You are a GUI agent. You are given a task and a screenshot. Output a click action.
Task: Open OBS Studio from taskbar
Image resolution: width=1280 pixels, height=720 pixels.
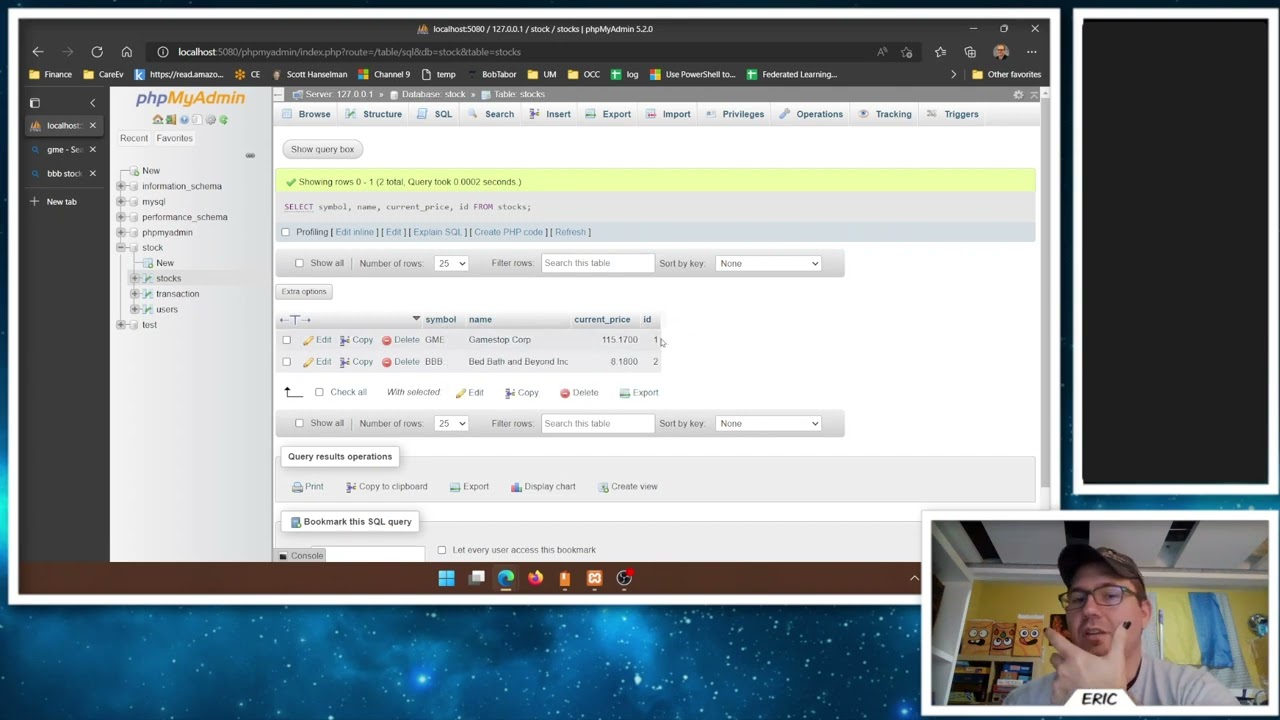coord(624,578)
